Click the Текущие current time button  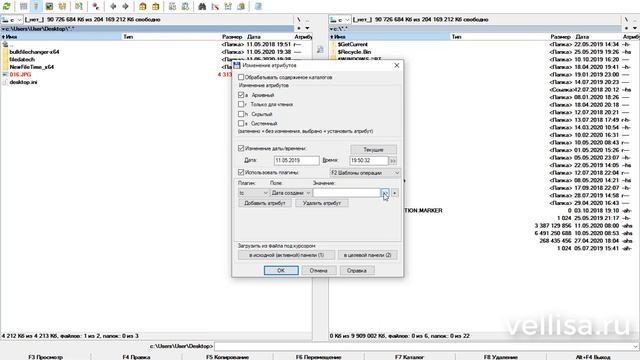pos(373,149)
